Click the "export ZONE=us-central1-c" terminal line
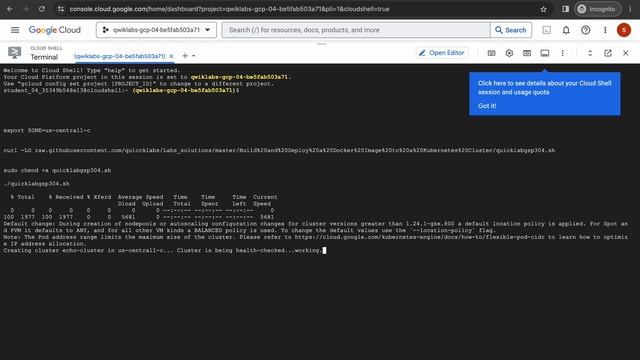This screenshot has height=360, width=640. pyautogui.click(x=47, y=131)
